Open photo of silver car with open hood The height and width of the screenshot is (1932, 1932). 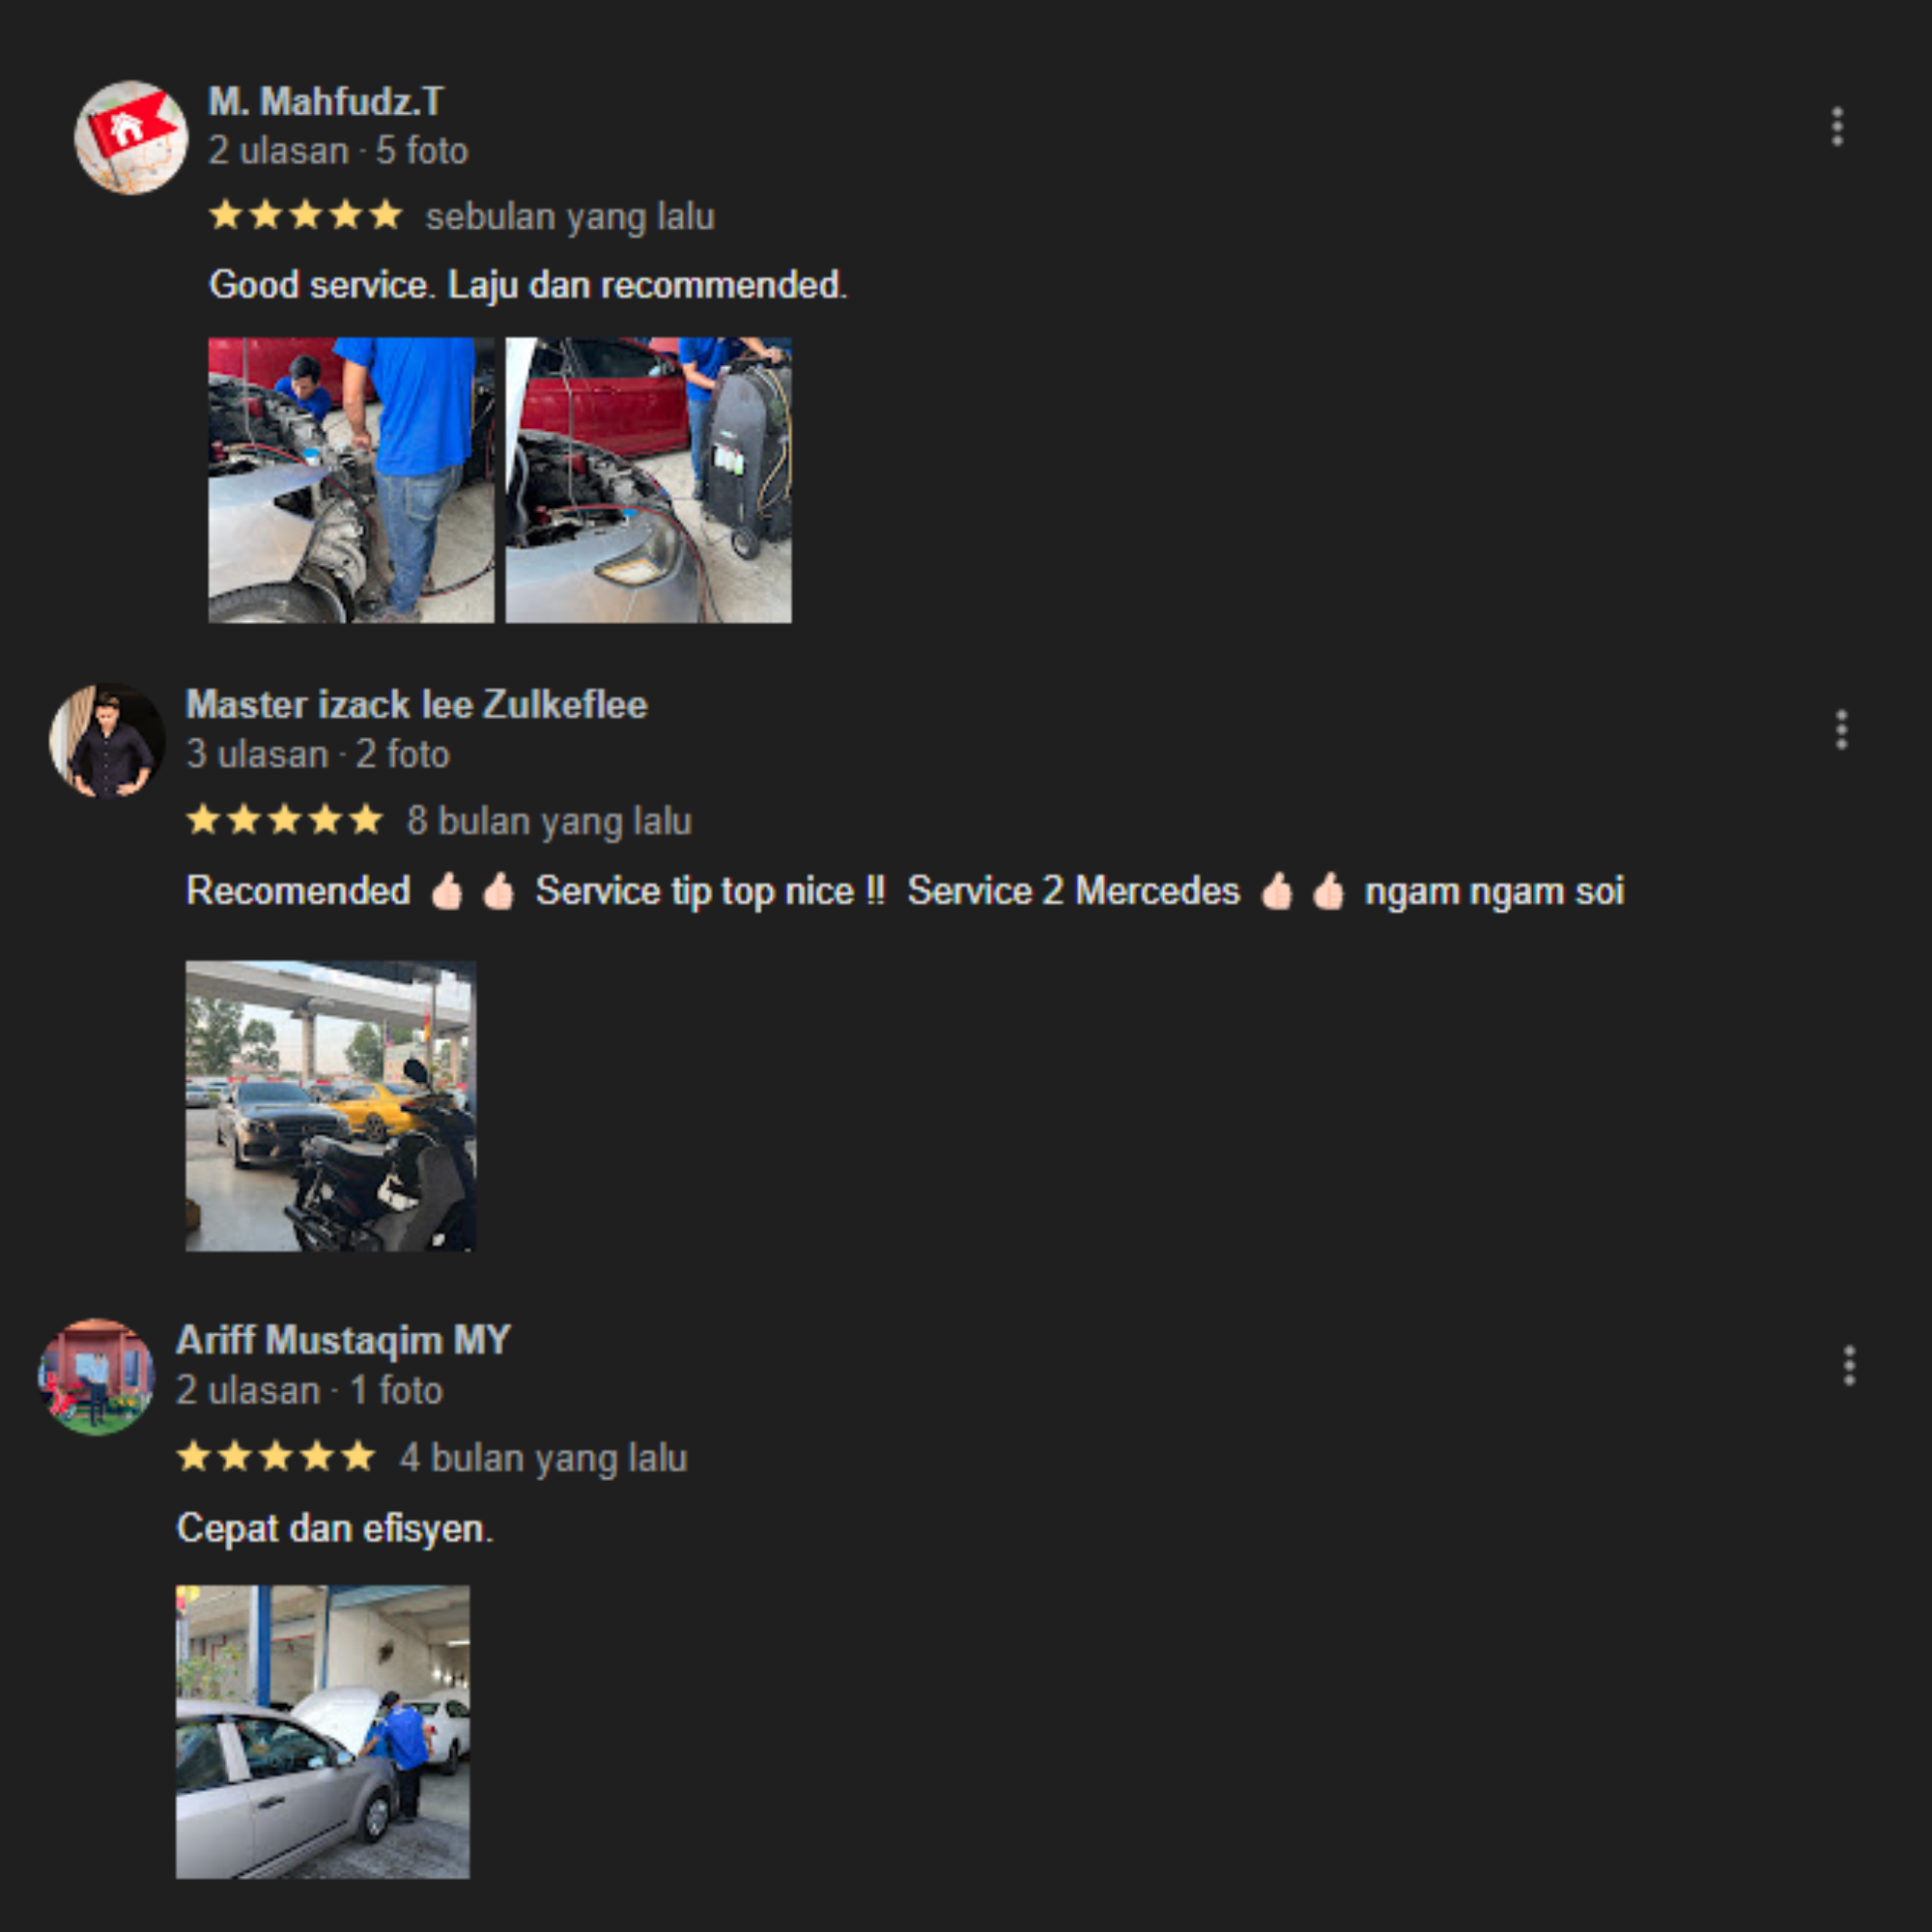click(323, 1732)
